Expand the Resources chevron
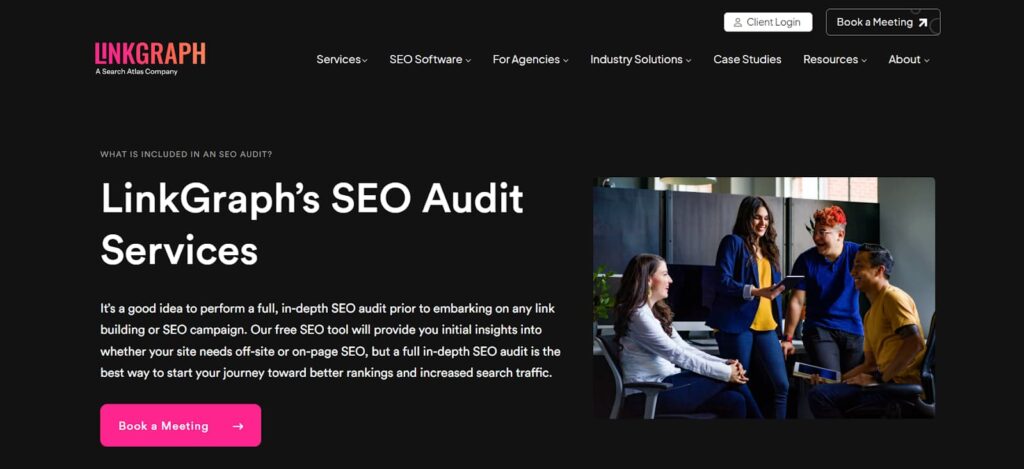Viewport: 1024px width, 469px height. tap(864, 60)
